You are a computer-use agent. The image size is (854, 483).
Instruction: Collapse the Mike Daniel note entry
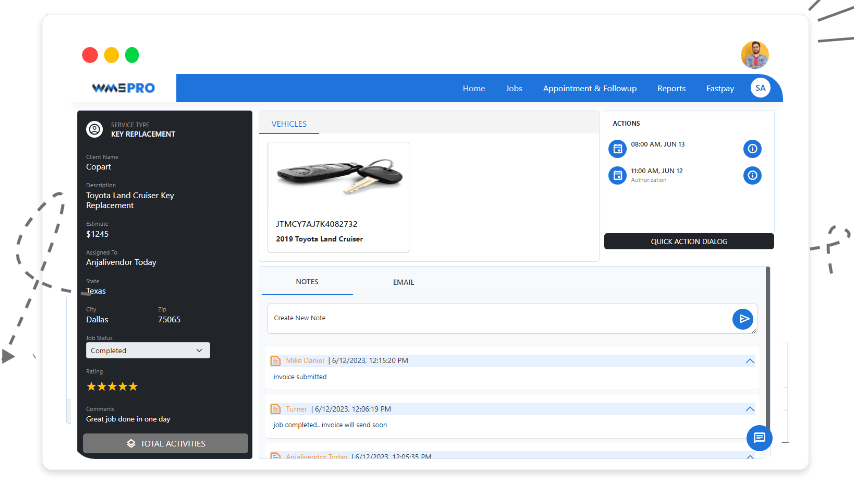pyautogui.click(x=750, y=360)
